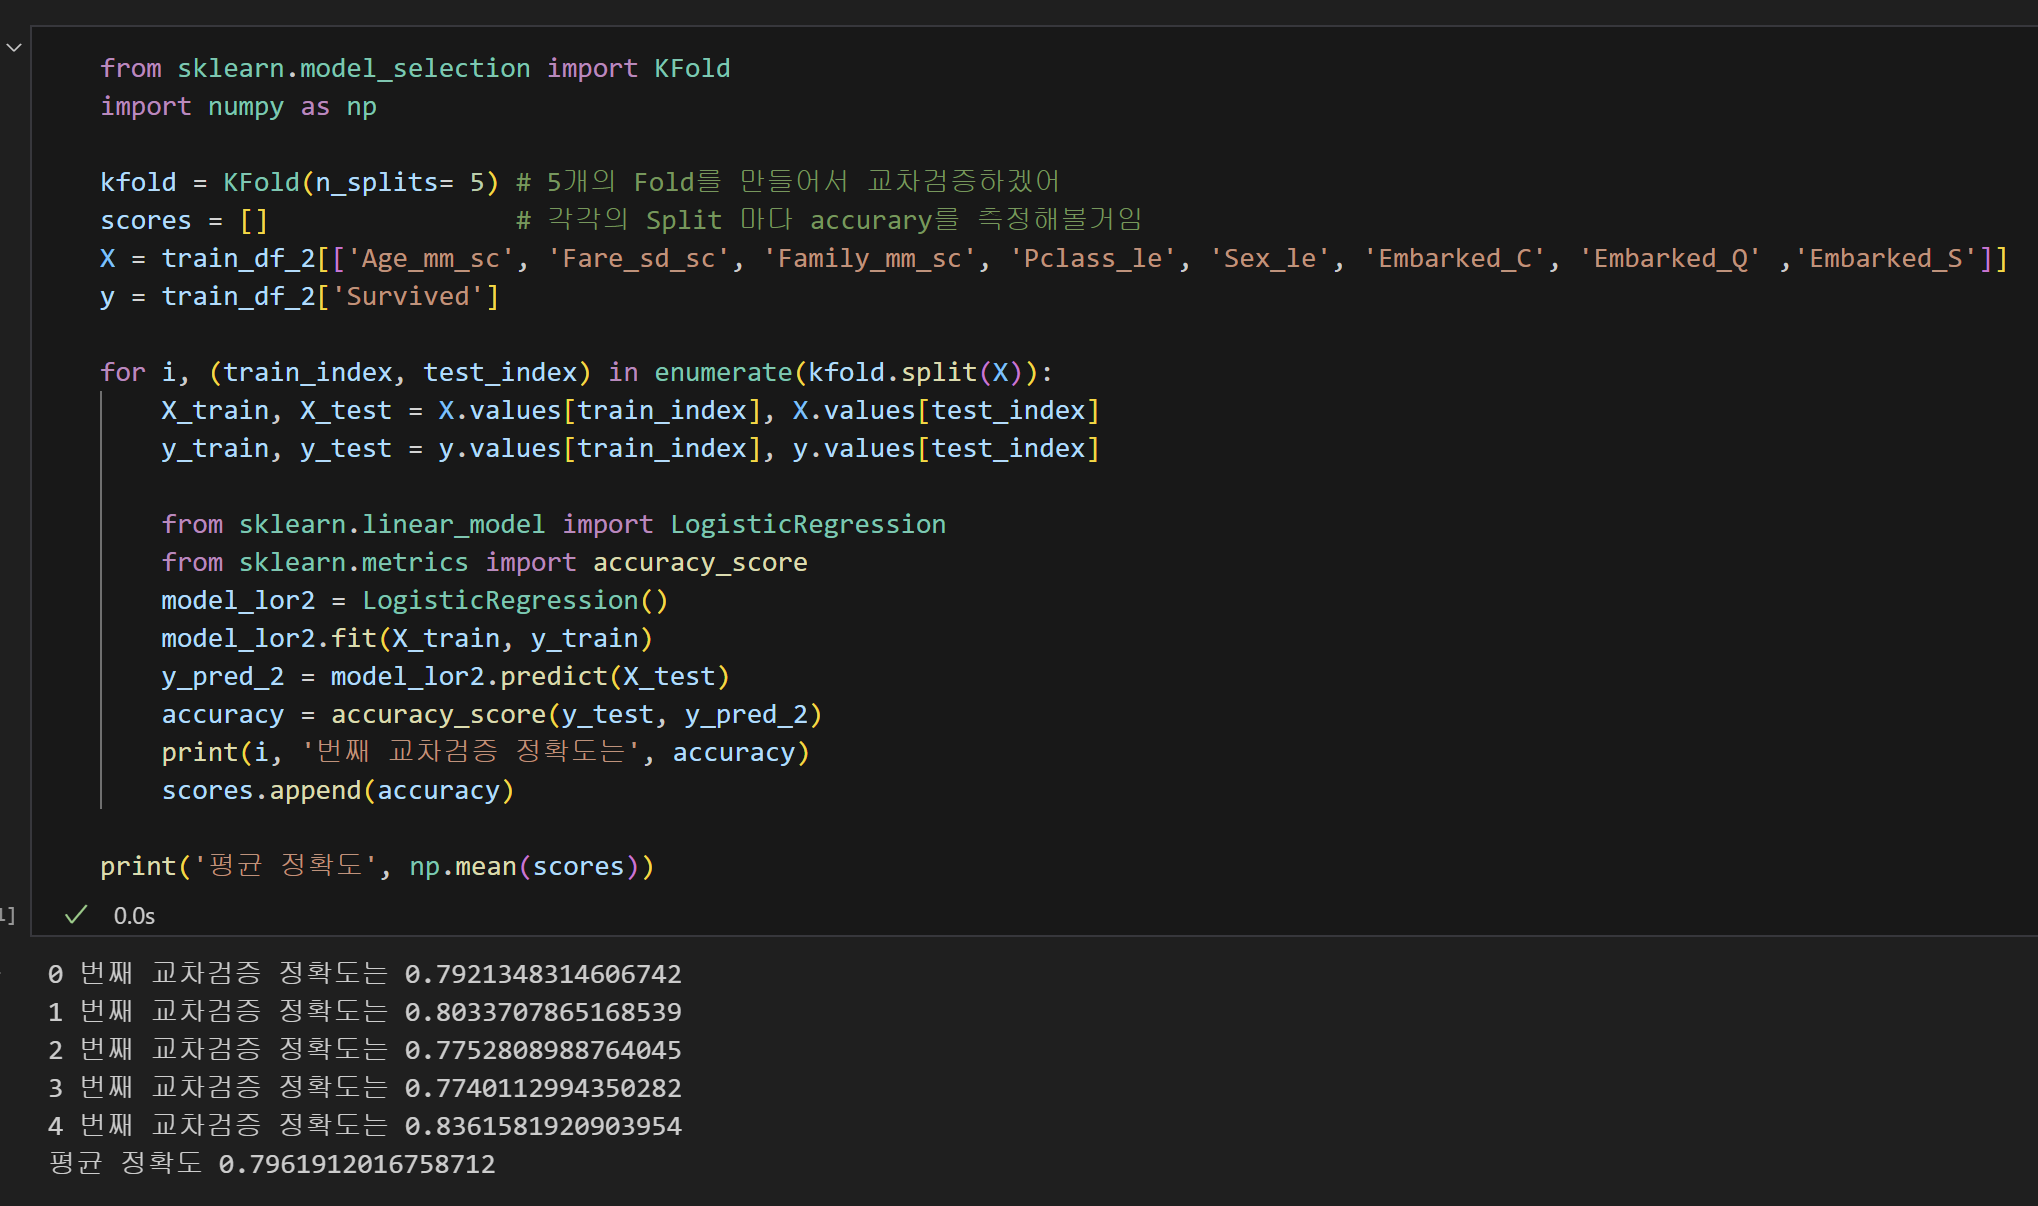The width and height of the screenshot is (2038, 1206).
Task: Click accuracy_score in the metrics import
Action: [699, 562]
